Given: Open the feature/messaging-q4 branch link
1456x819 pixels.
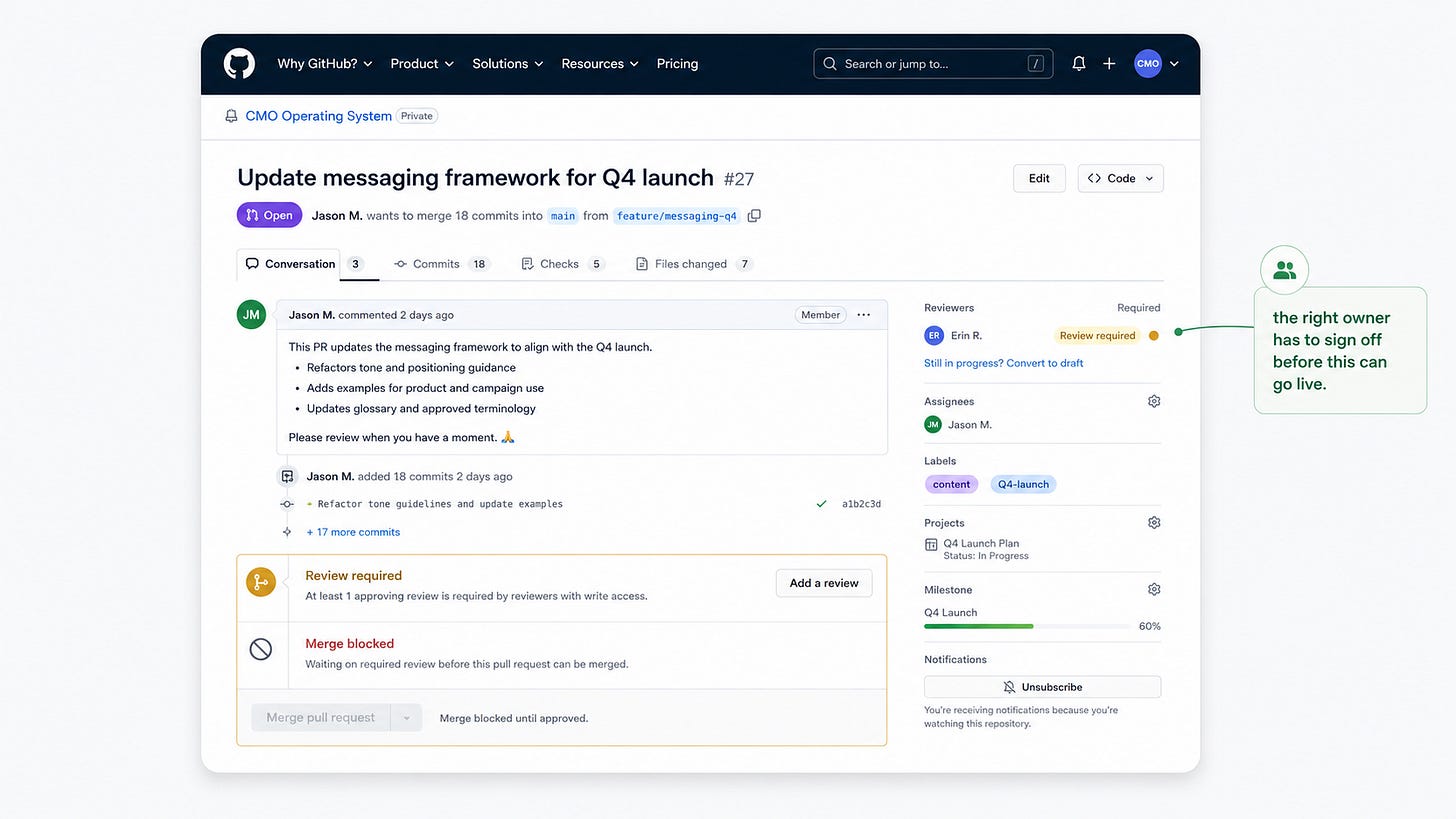Looking at the screenshot, I should coord(676,216).
